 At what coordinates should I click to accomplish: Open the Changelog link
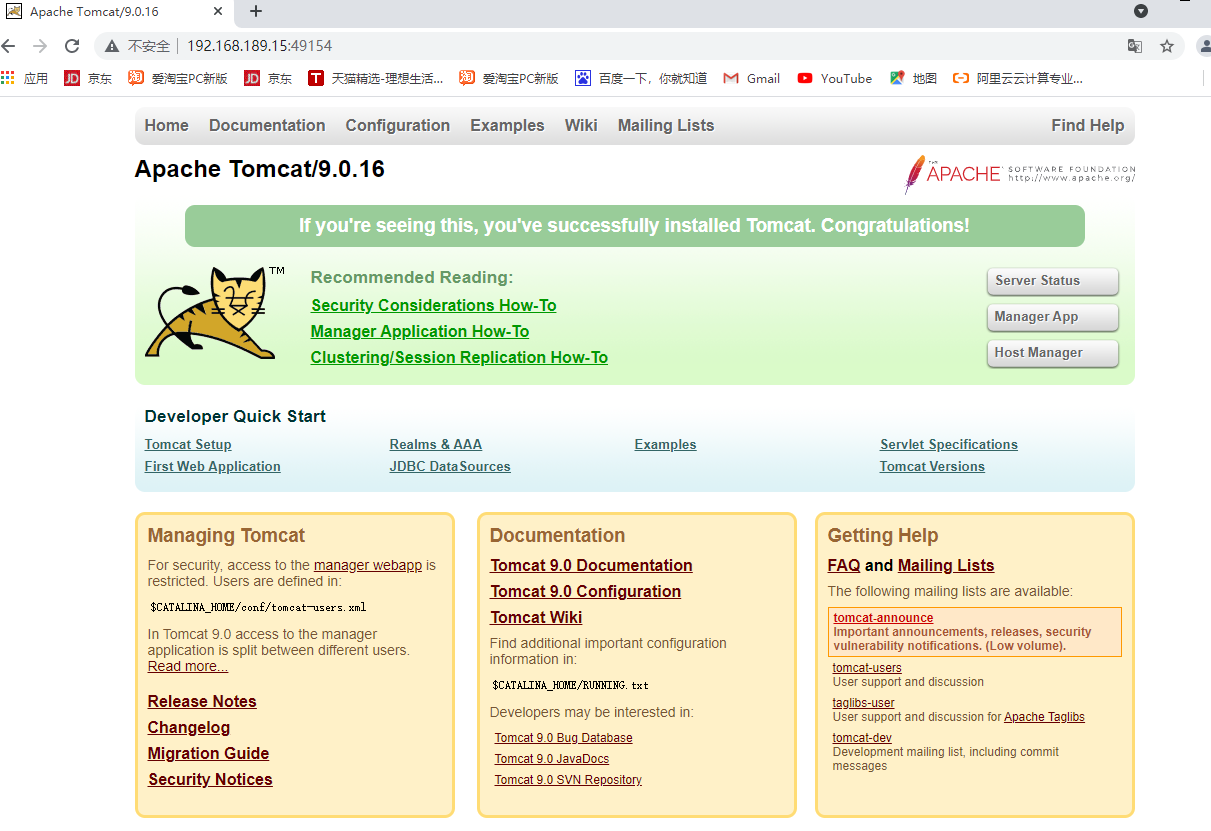pos(189,727)
